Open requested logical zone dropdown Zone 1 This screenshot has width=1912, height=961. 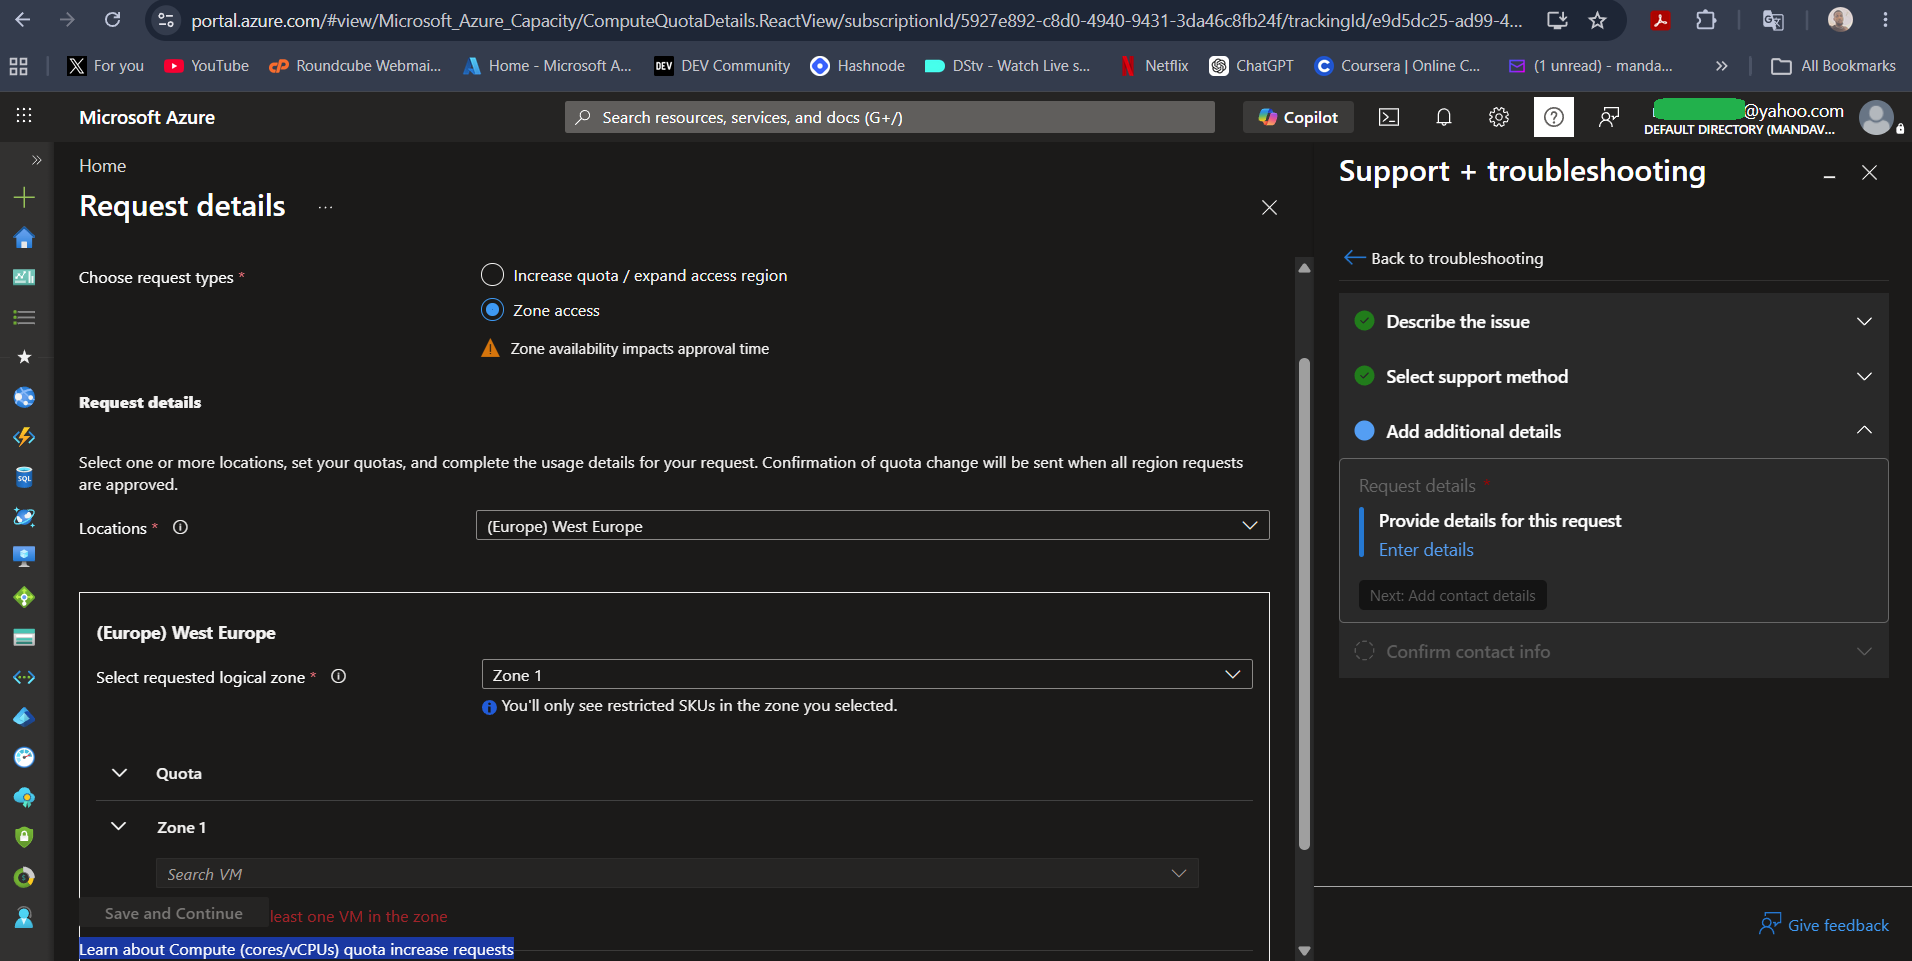point(867,675)
